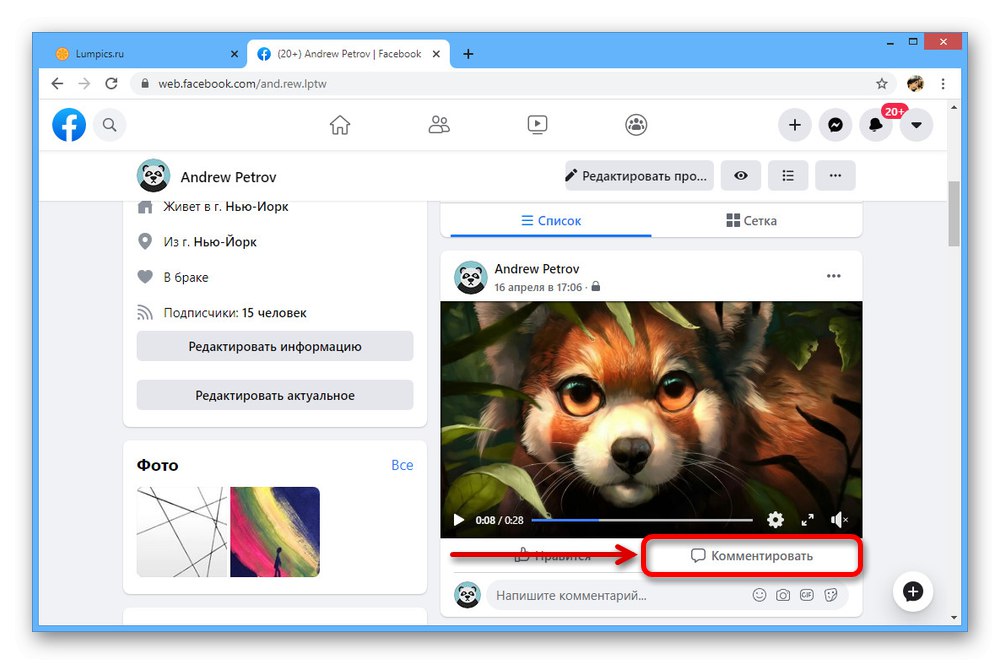Open Groups icon in navigation
This screenshot has width=1000, height=664.
pyautogui.click(x=636, y=125)
